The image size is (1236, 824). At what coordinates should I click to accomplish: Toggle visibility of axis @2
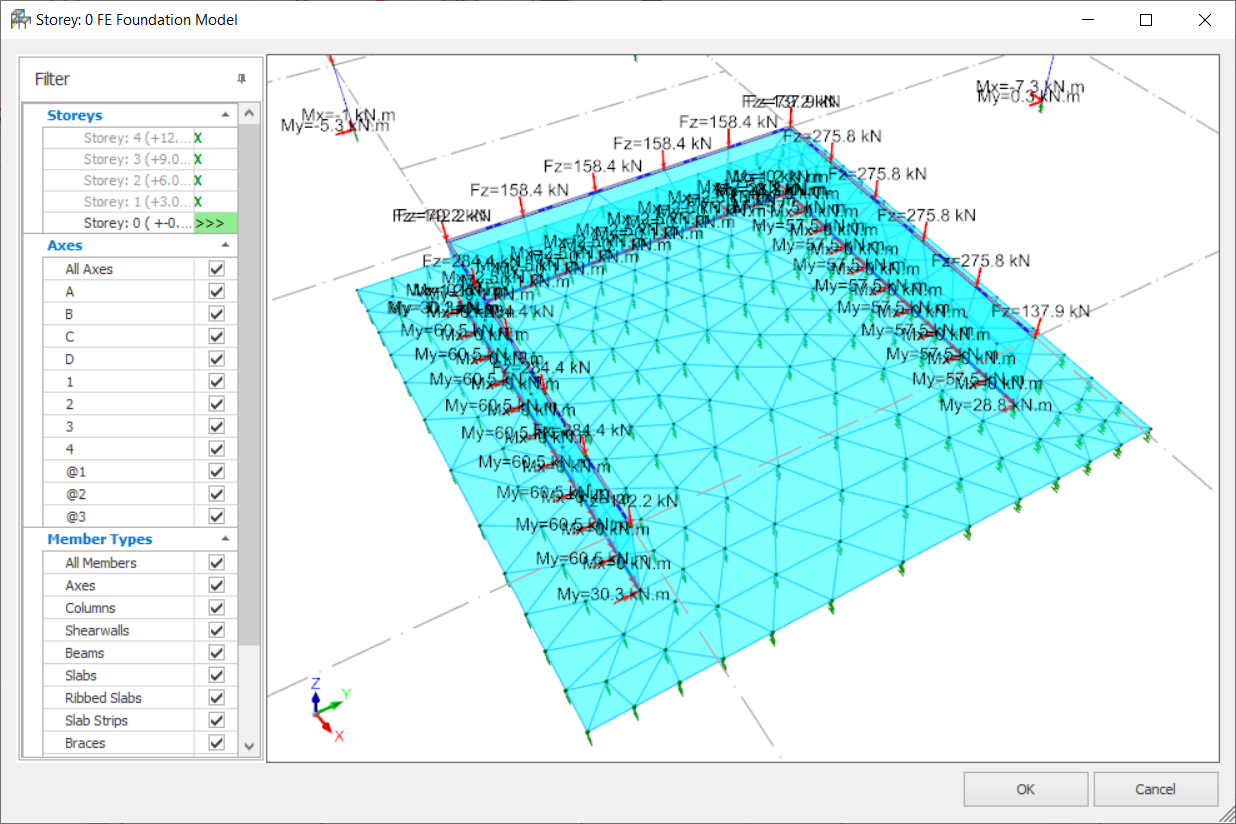[x=216, y=494]
